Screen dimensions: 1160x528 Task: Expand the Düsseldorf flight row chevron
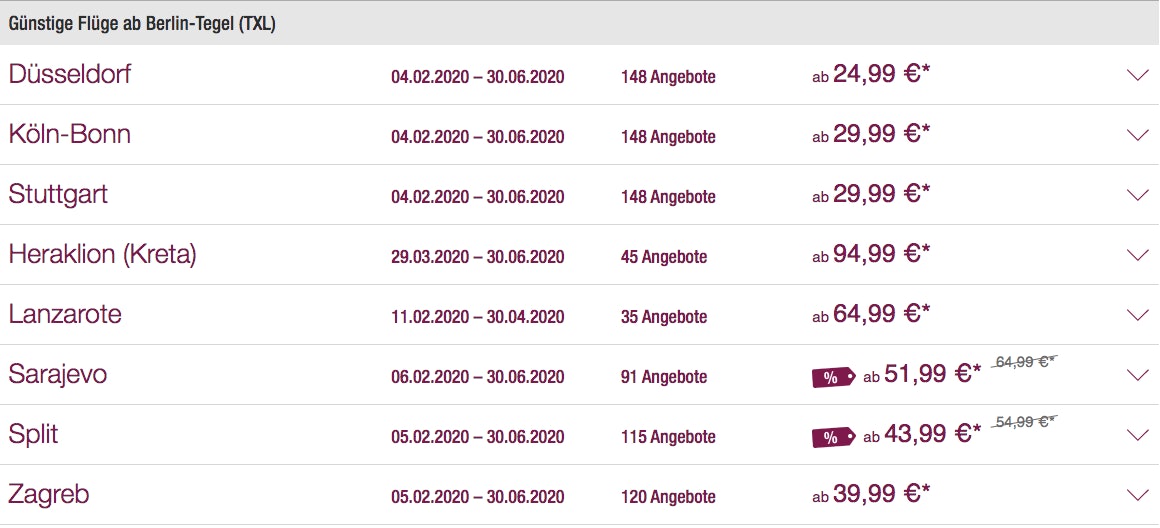coord(1137,75)
